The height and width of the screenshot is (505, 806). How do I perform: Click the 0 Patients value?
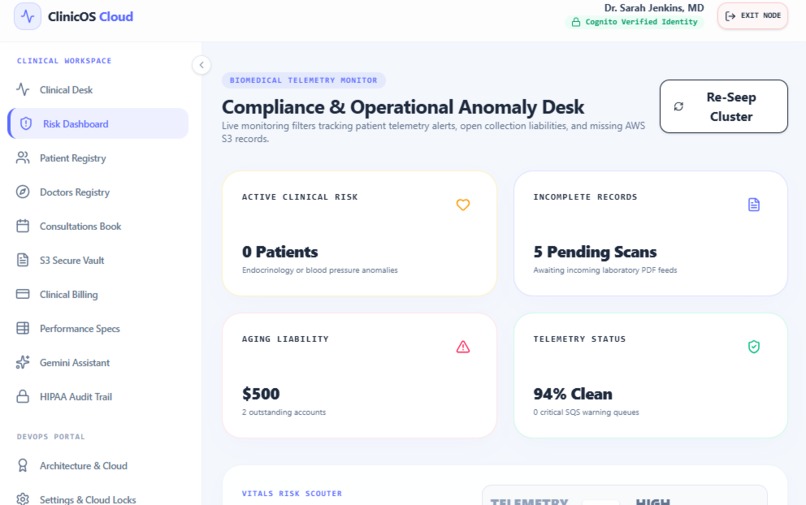(280, 251)
